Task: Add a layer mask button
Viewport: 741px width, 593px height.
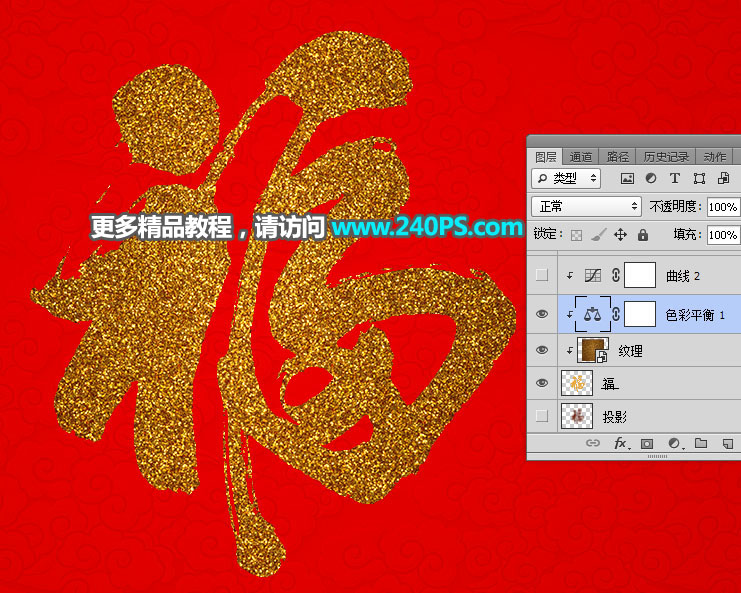Action: click(x=646, y=443)
